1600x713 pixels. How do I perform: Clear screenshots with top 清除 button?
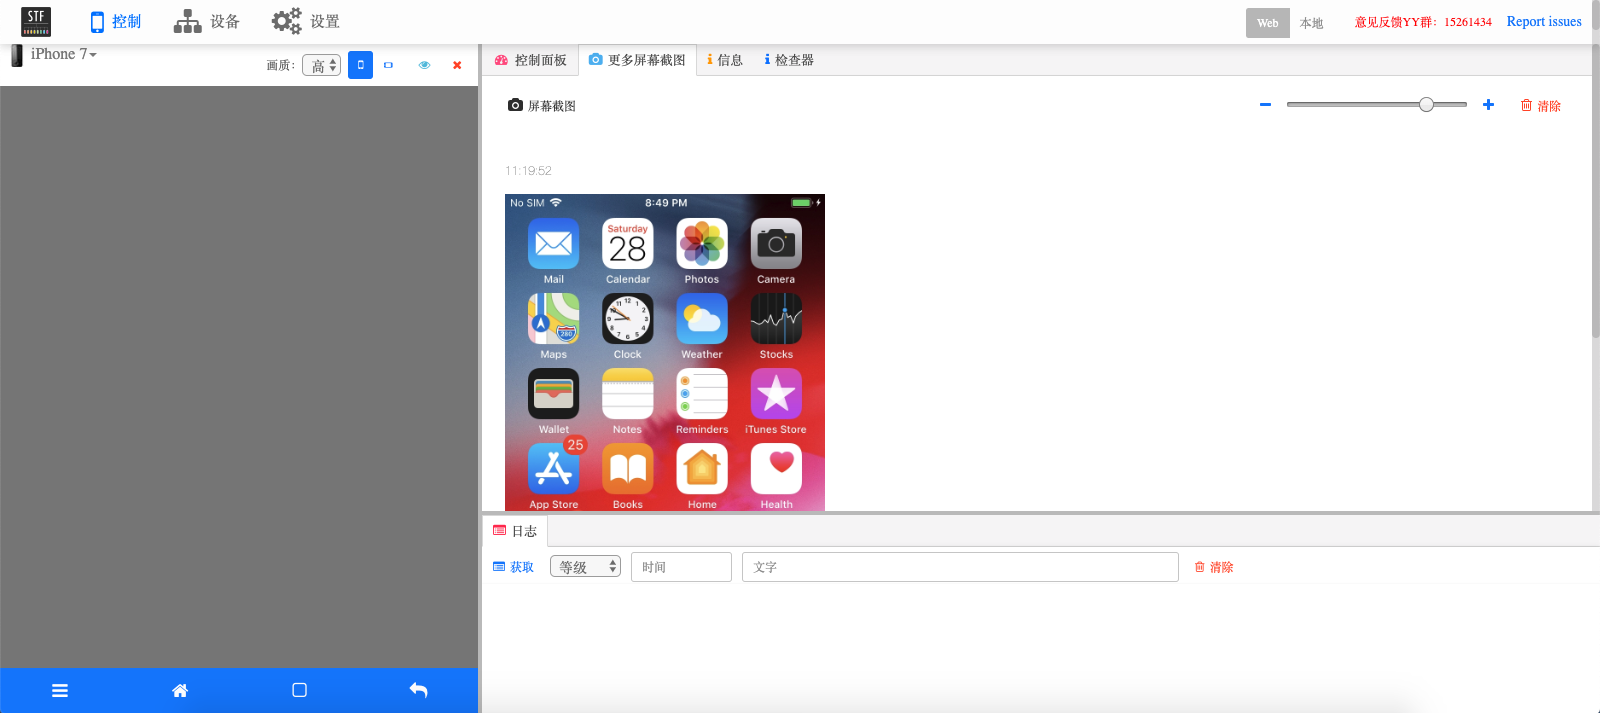tap(1541, 106)
